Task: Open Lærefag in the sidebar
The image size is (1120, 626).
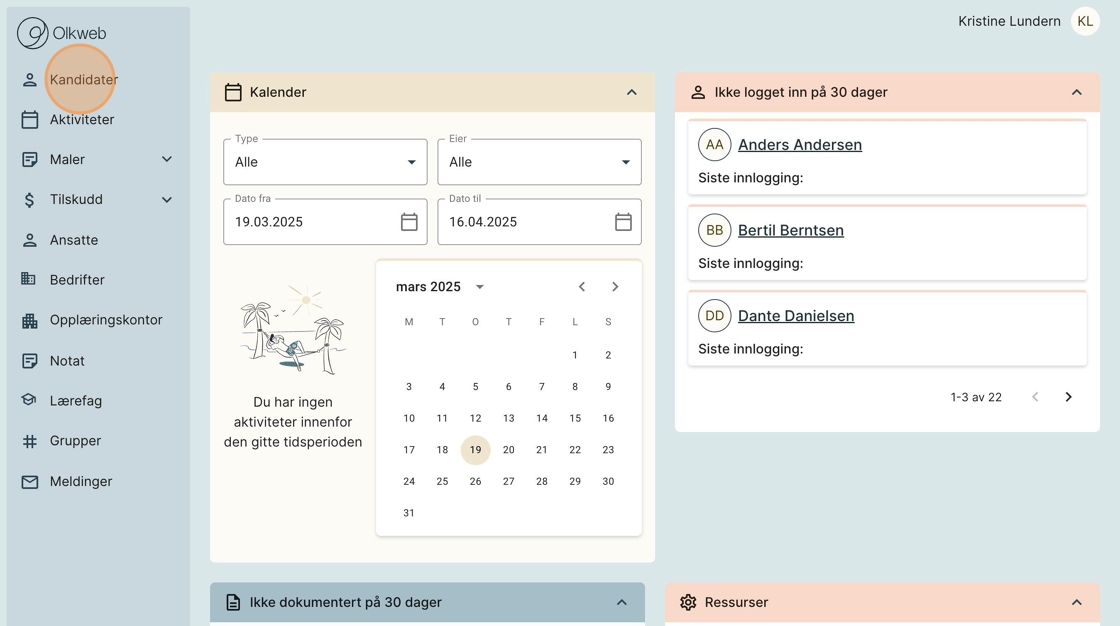Action: click(x=76, y=401)
